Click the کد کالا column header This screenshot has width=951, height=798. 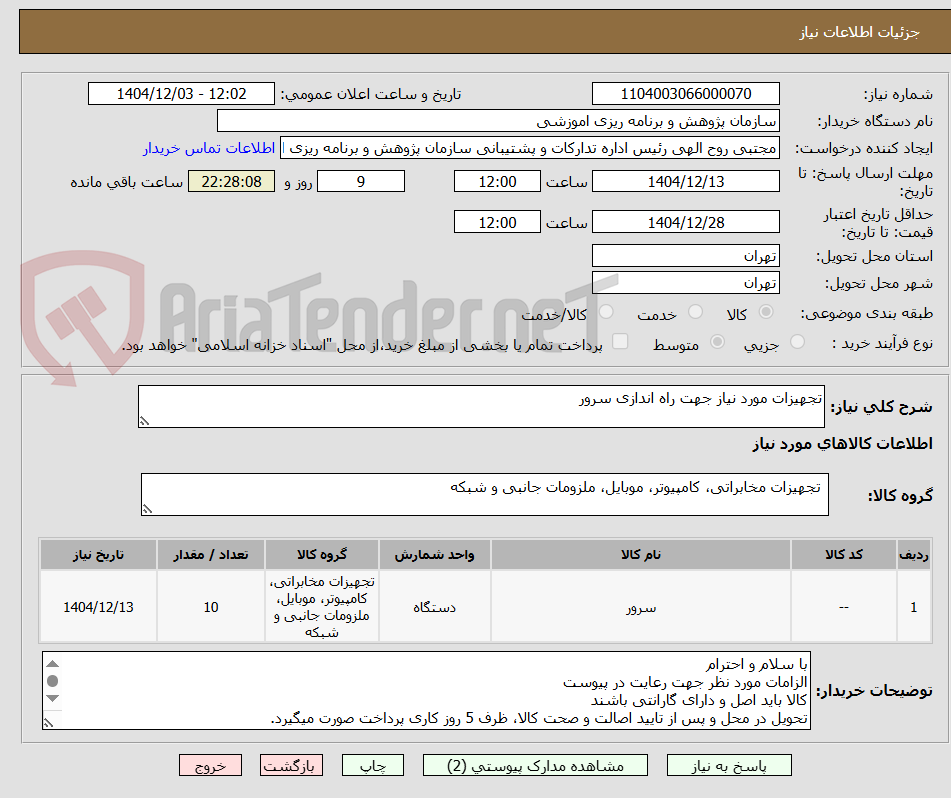click(844, 554)
